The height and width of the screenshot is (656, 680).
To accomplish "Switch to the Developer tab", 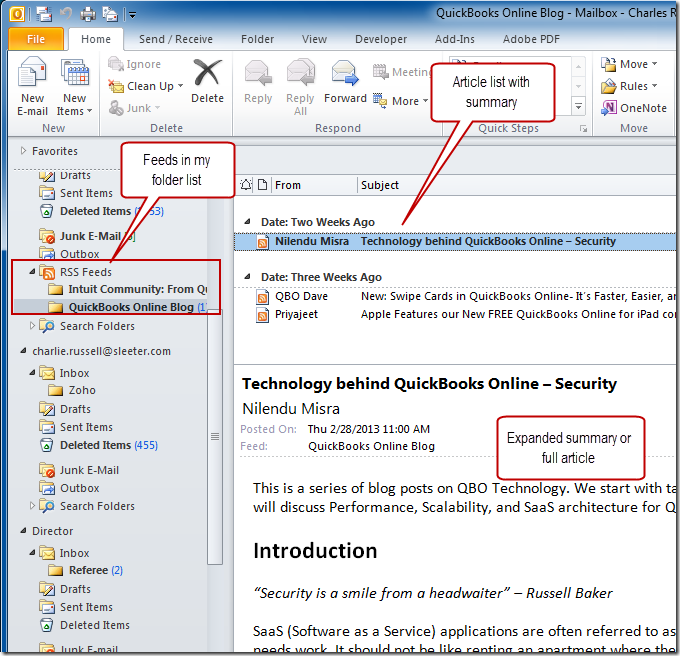I will coord(381,39).
